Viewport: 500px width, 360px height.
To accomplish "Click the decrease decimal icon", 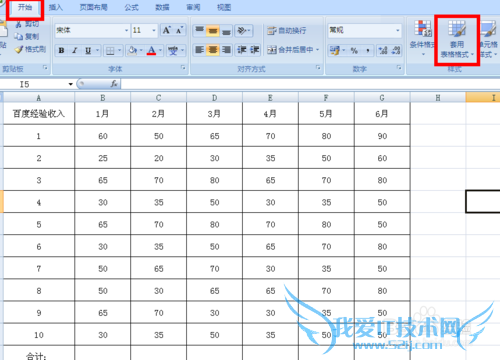I will (396, 50).
